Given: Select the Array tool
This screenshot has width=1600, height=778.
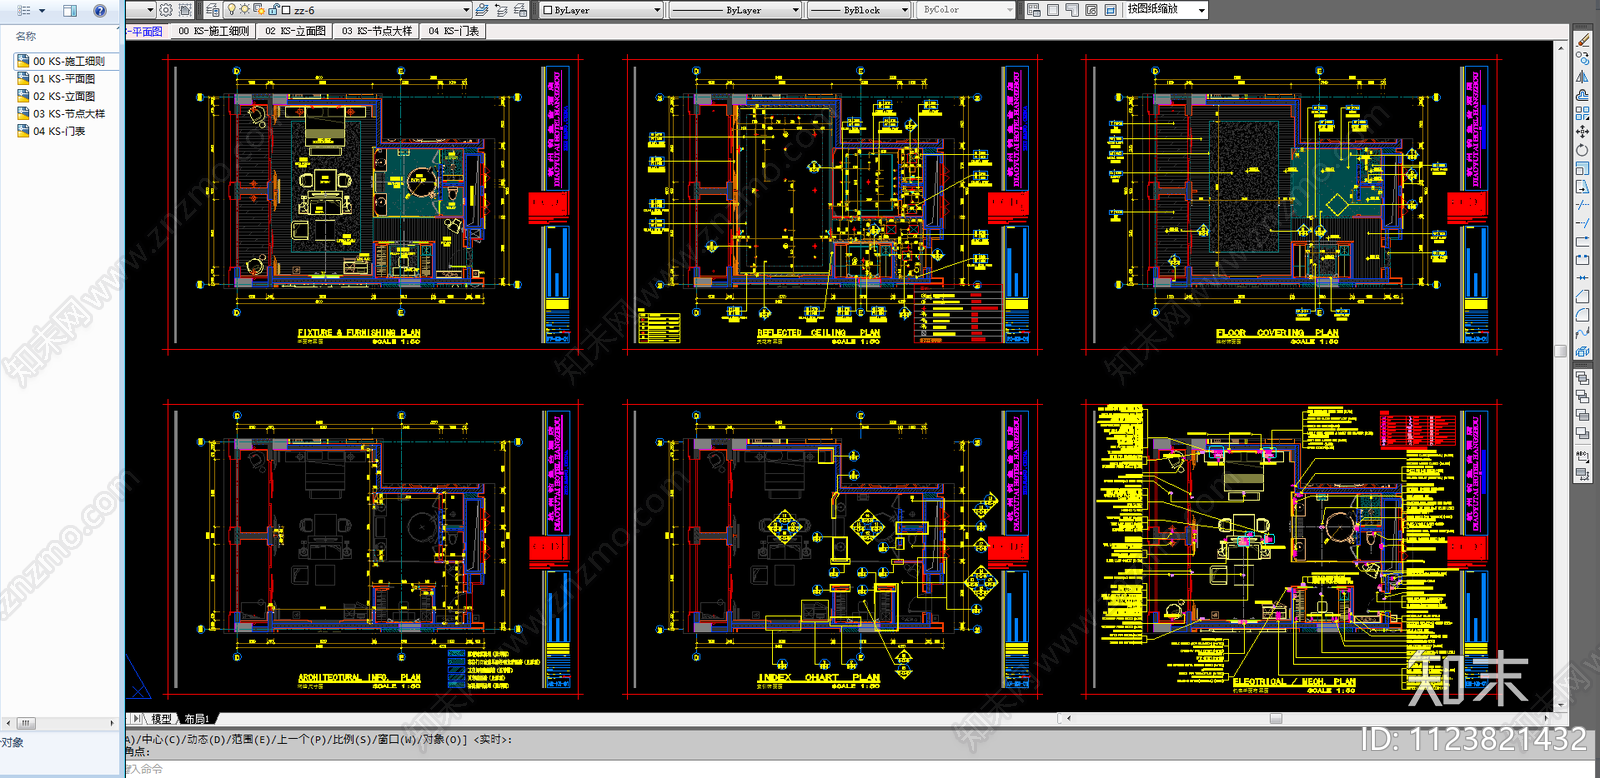Looking at the screenshot, I should click(x=1582, y=113).
